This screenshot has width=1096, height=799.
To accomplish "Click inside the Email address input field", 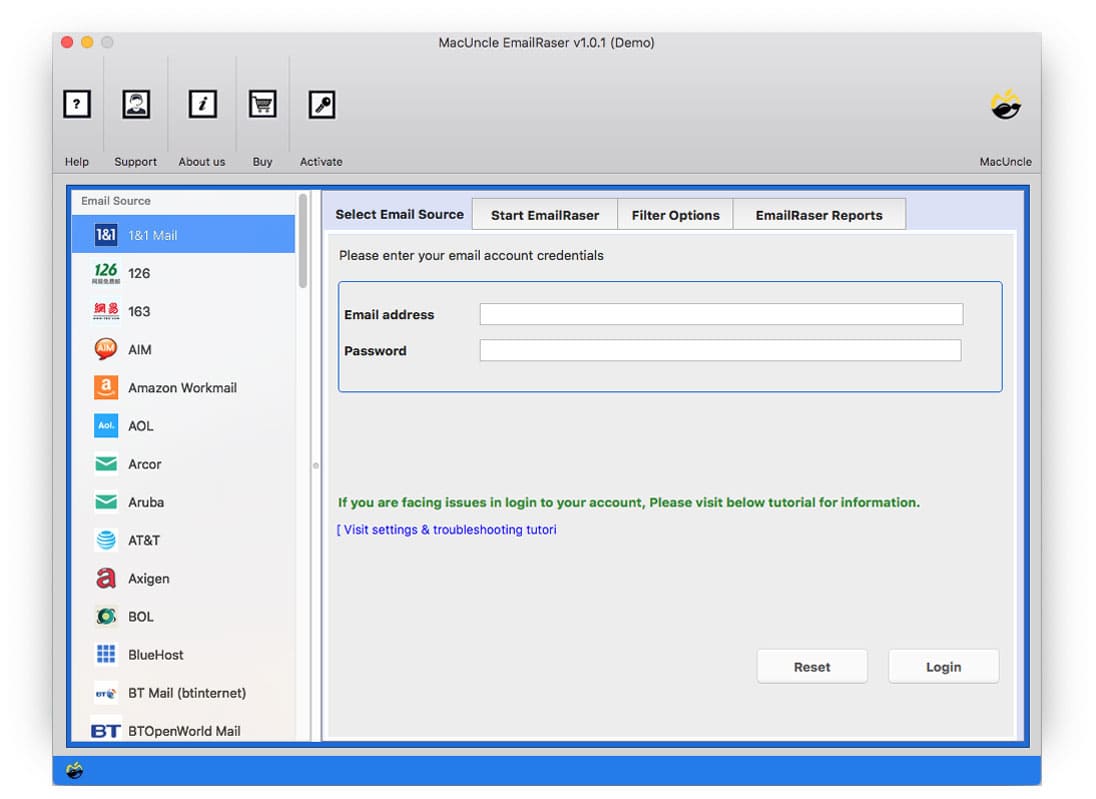I will point(720,313).
